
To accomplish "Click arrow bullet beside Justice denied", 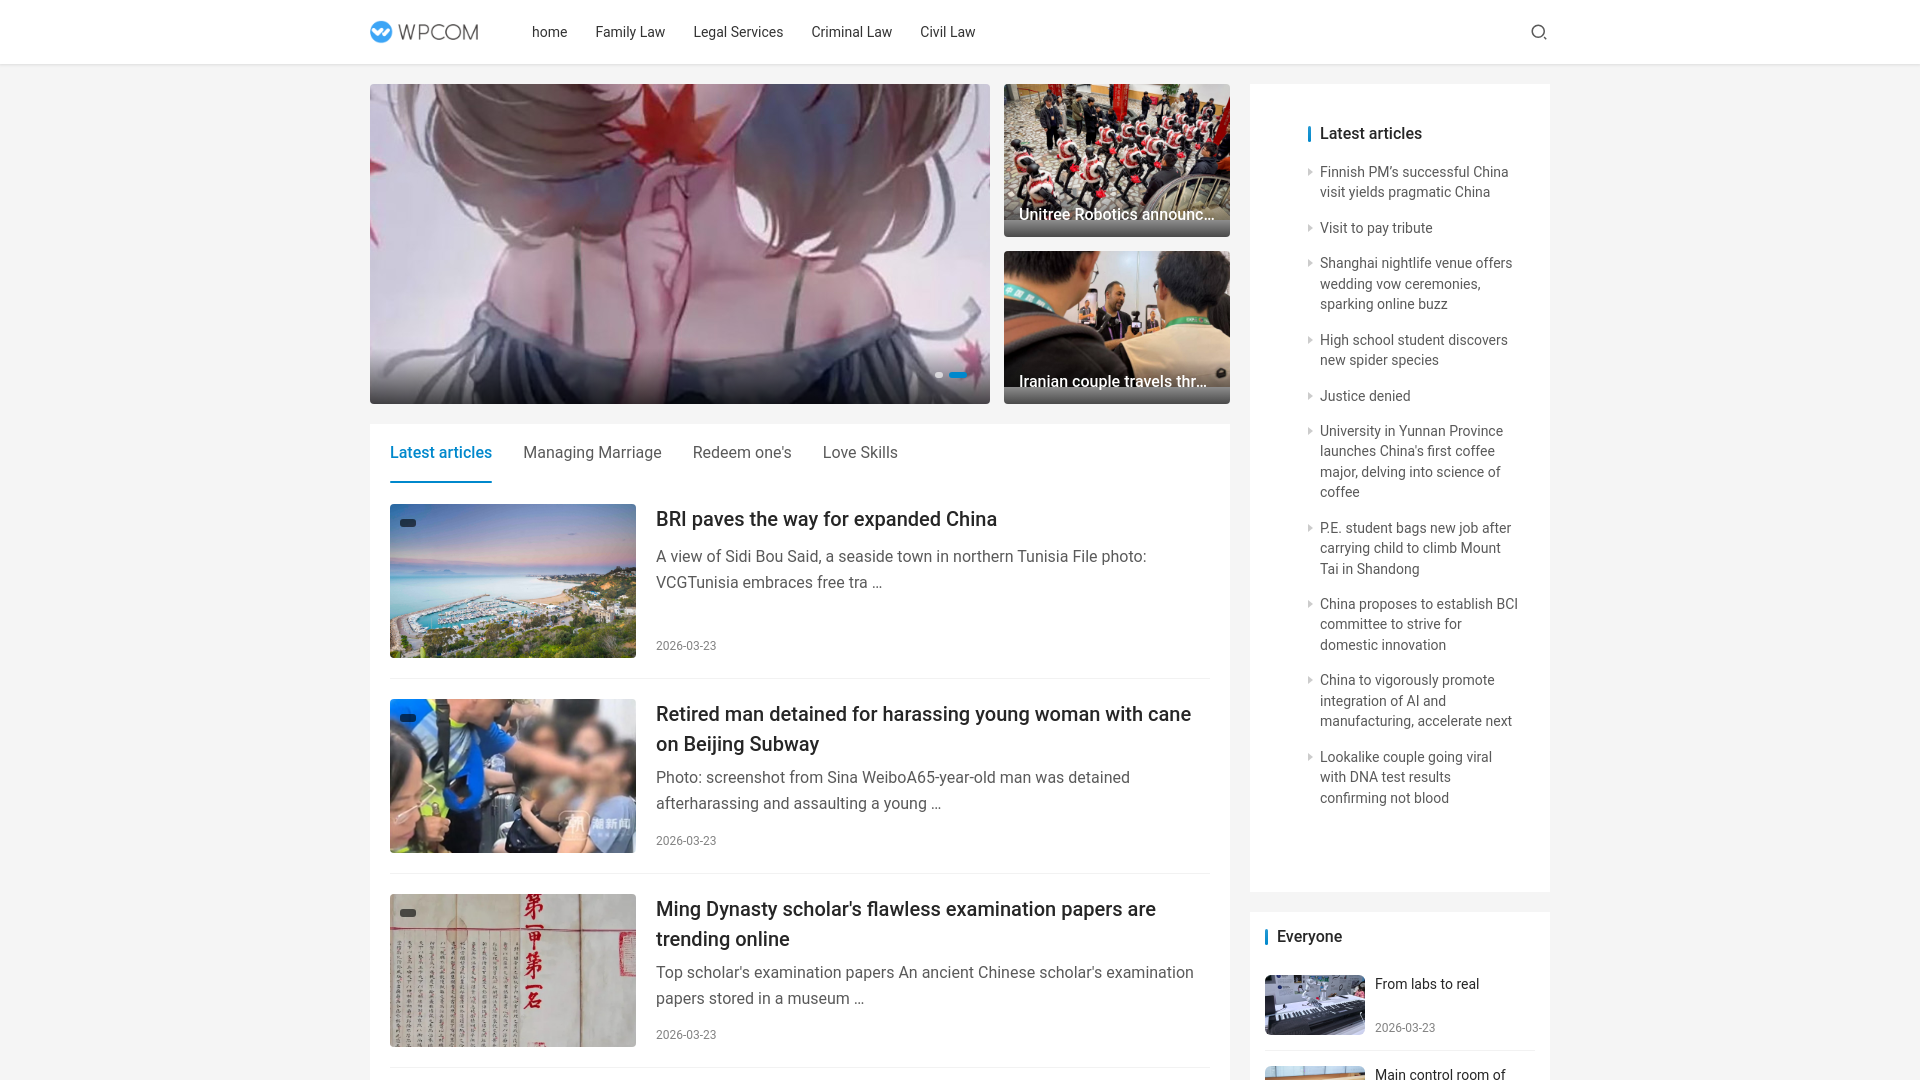I will [x=1310, y=396].
